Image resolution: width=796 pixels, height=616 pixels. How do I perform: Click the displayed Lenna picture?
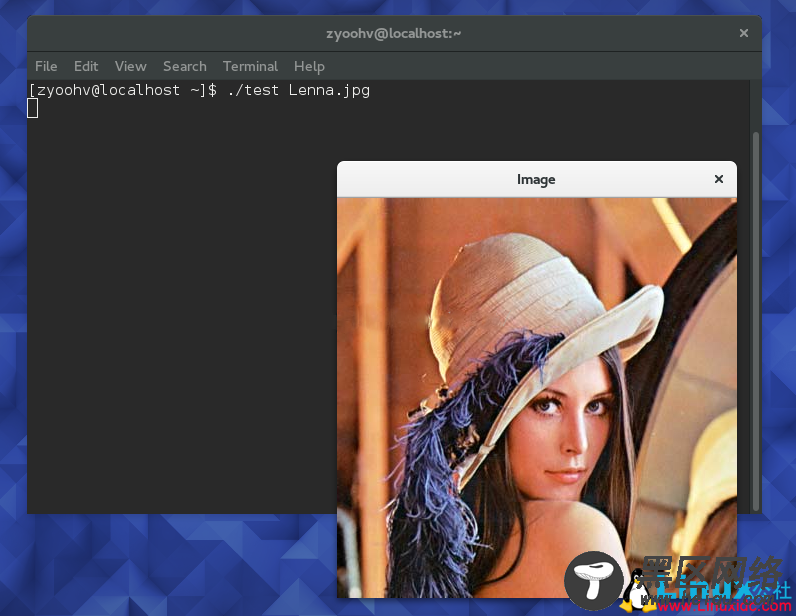tap(537, 398)
